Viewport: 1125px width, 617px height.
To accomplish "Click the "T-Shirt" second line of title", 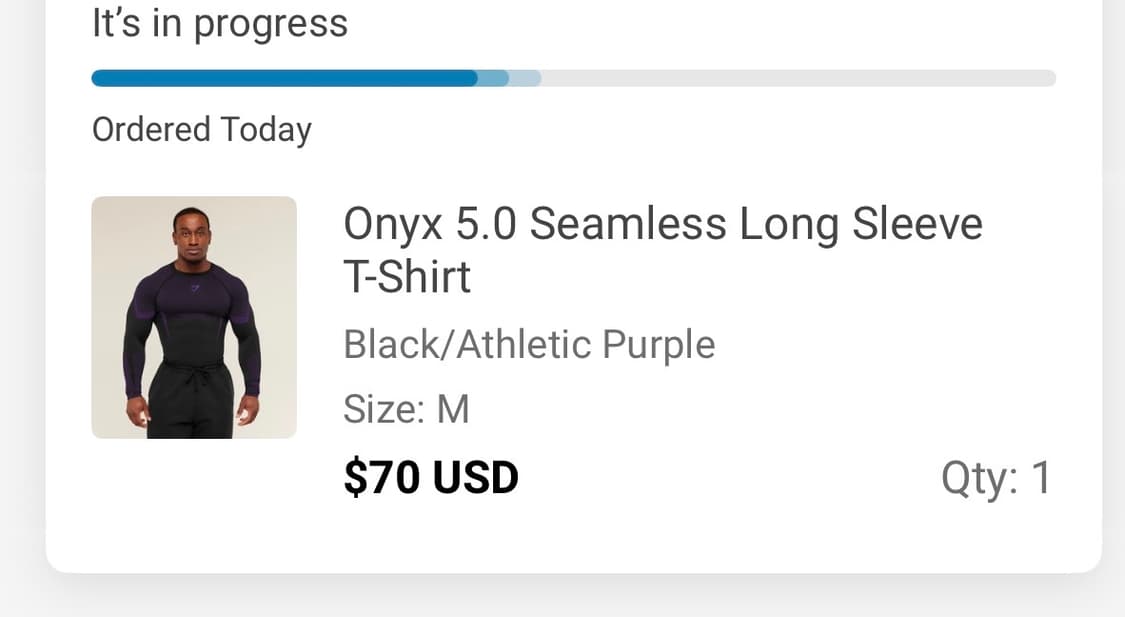I will (x=406, y=277).
